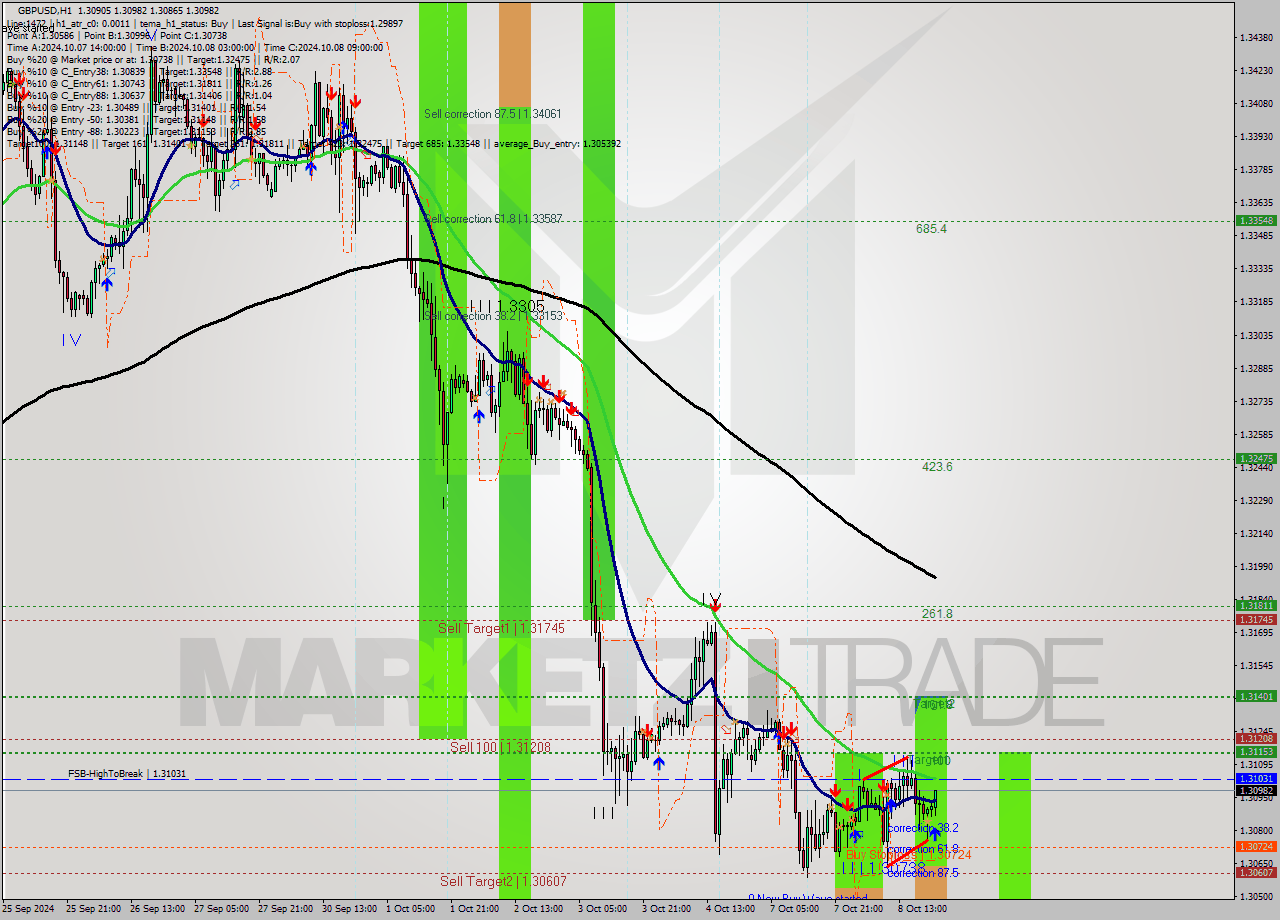Click the 1.31545 price axis label
Screen dimensions: 1280x920
coord(1256,665)
